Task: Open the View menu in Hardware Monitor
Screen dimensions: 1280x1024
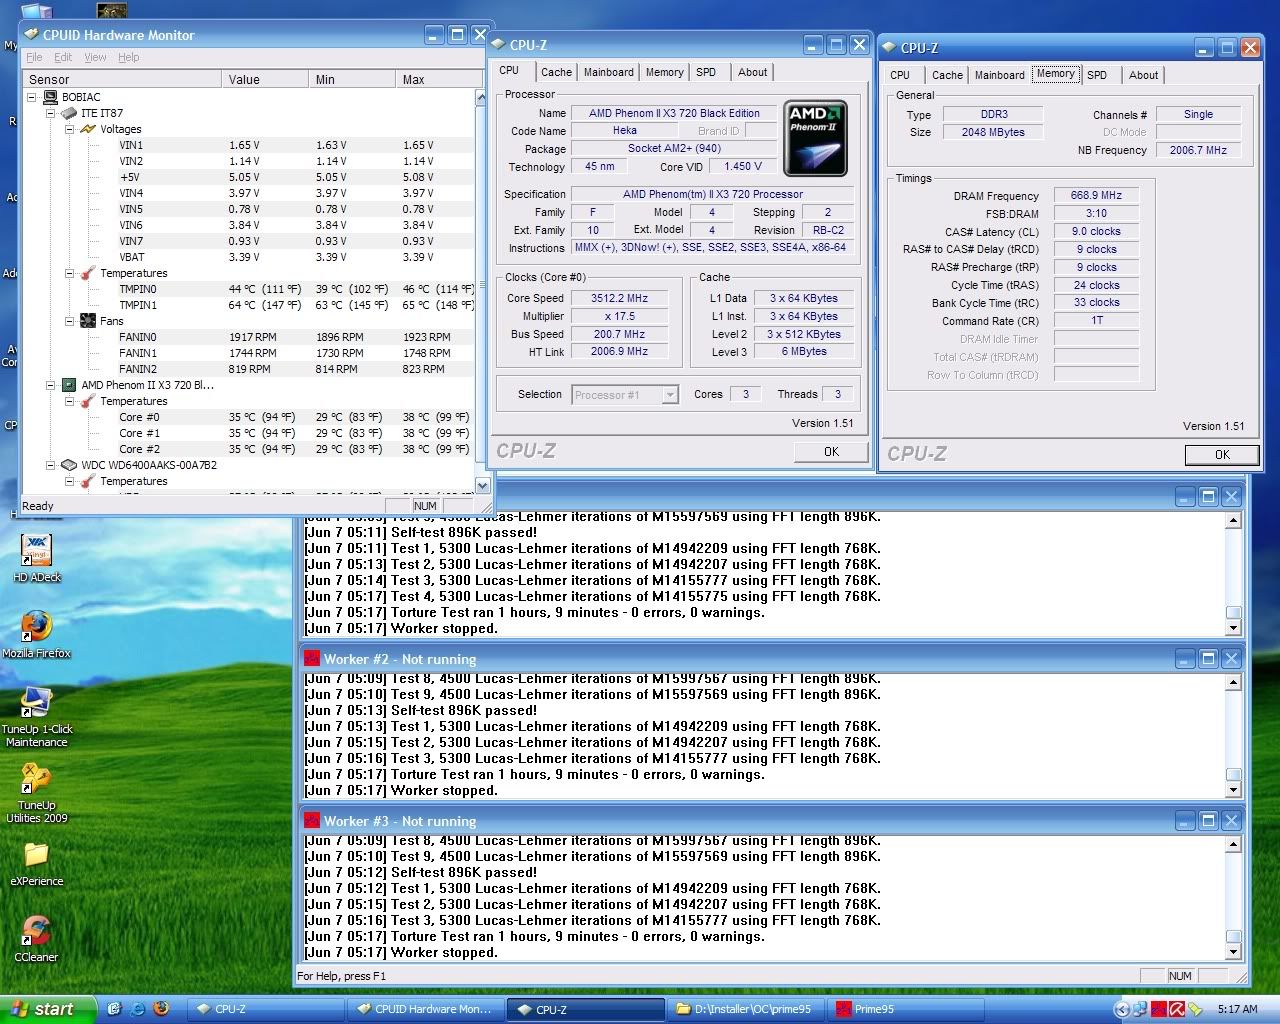Action: 95,57
